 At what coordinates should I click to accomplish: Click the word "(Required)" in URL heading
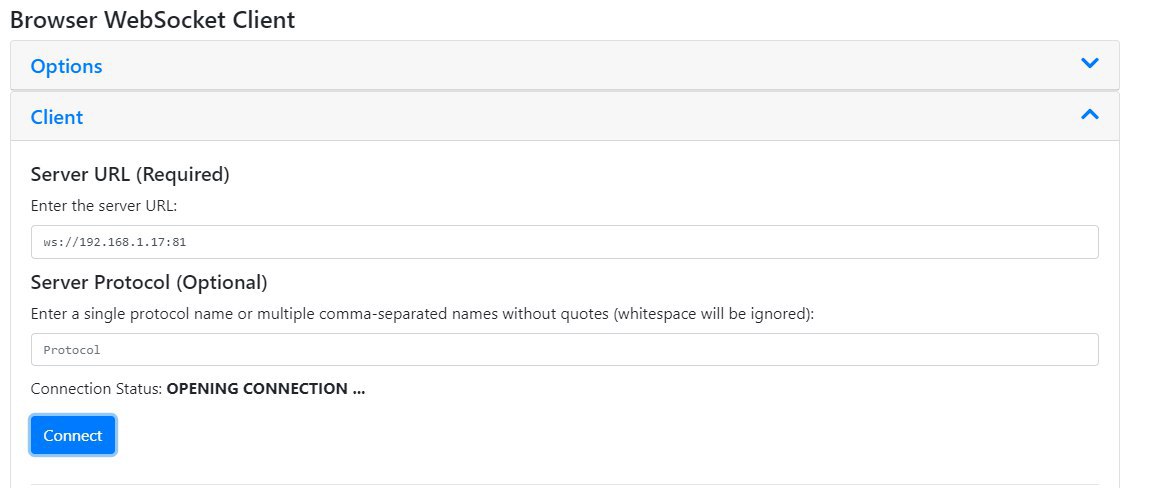click(x=182, y=174)
